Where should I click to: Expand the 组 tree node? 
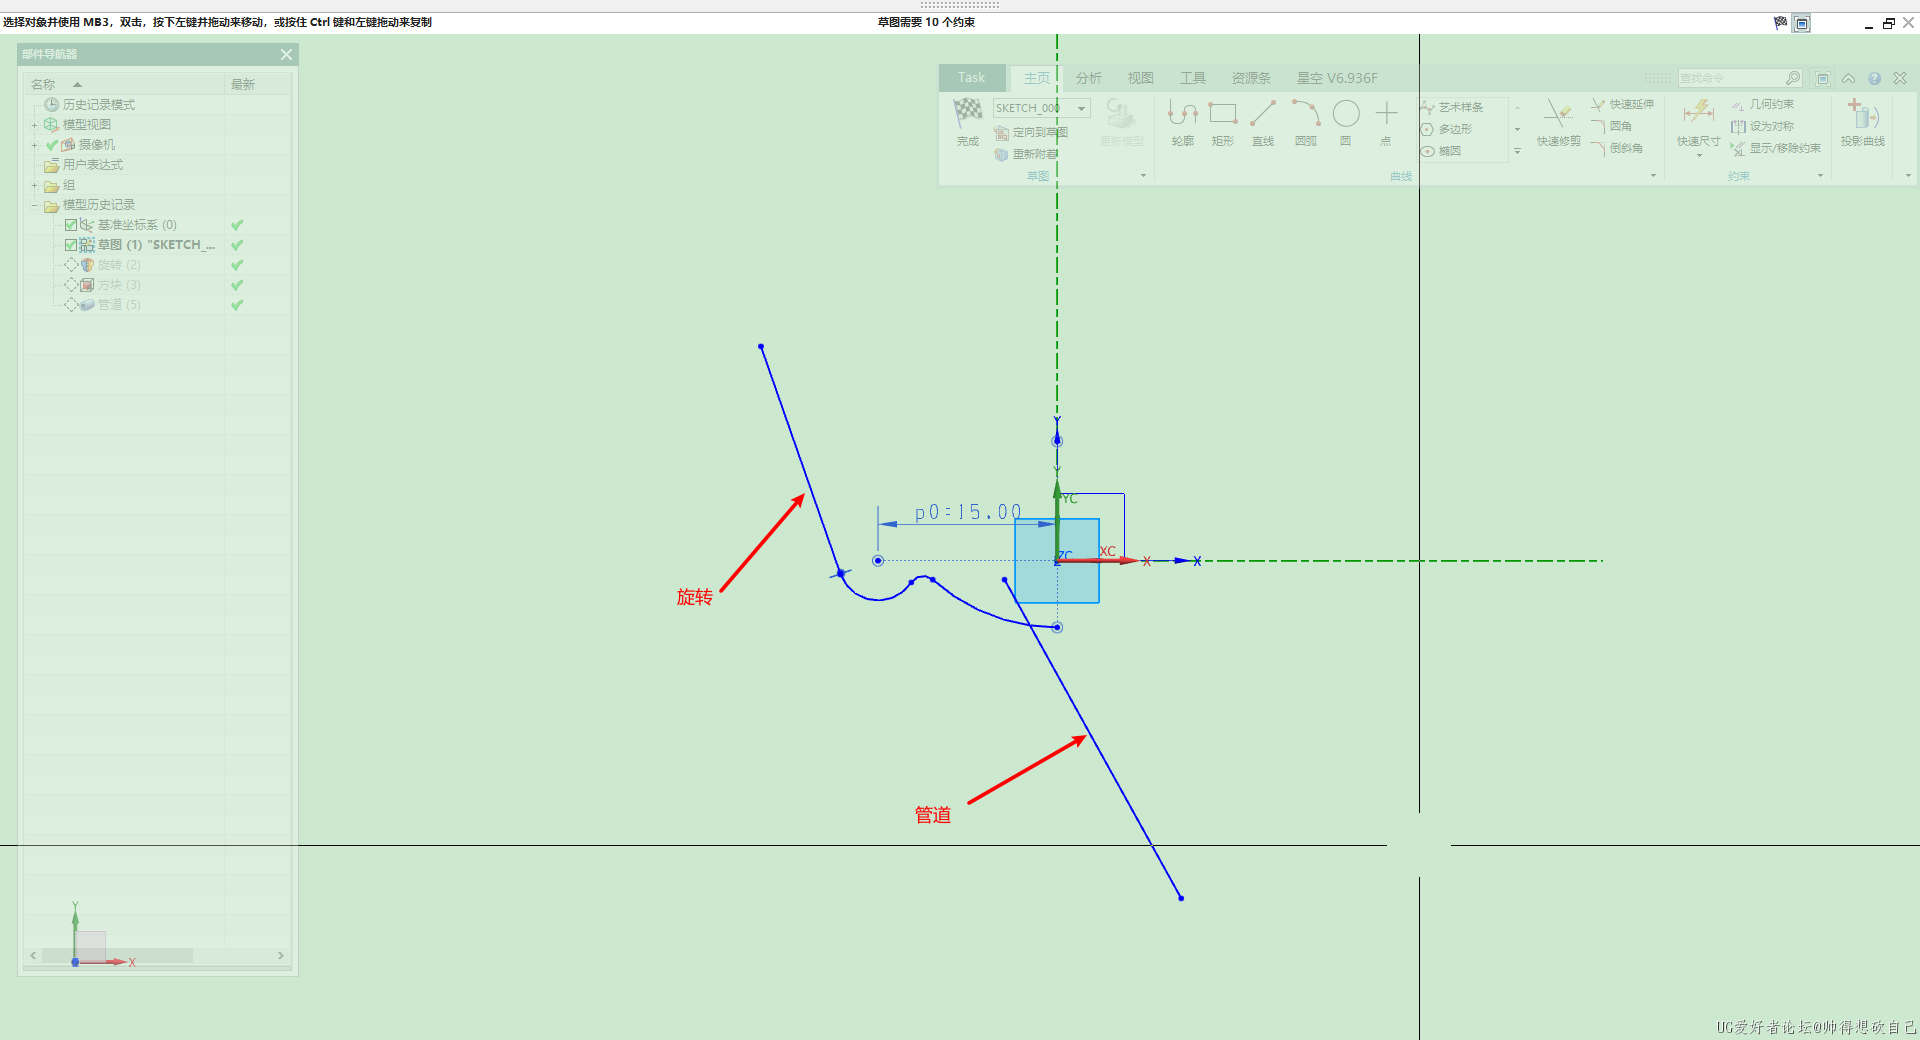click(34, 185)
